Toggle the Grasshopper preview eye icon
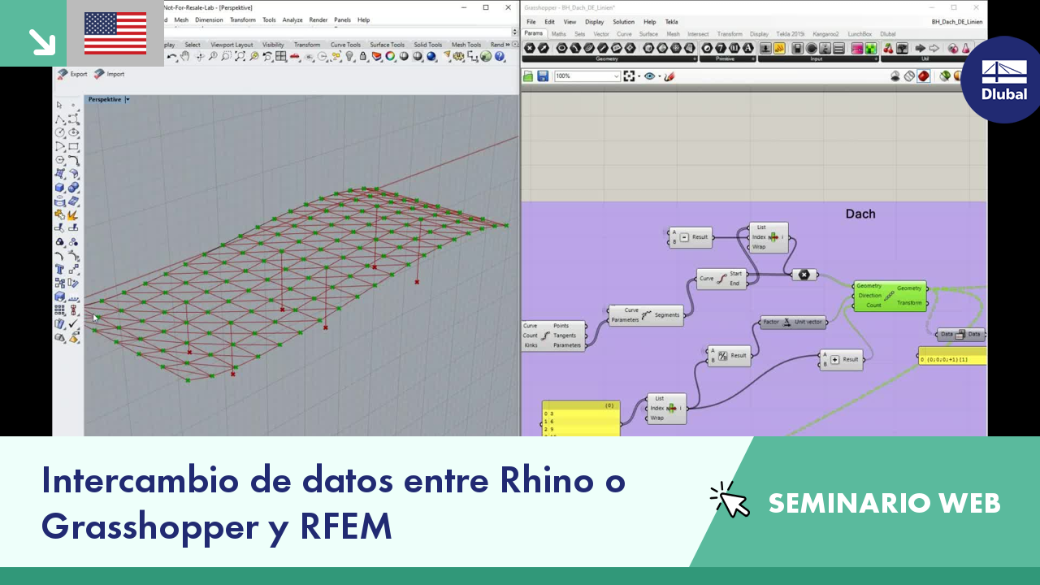This screenshot has width=1040, height=585. 649,76
